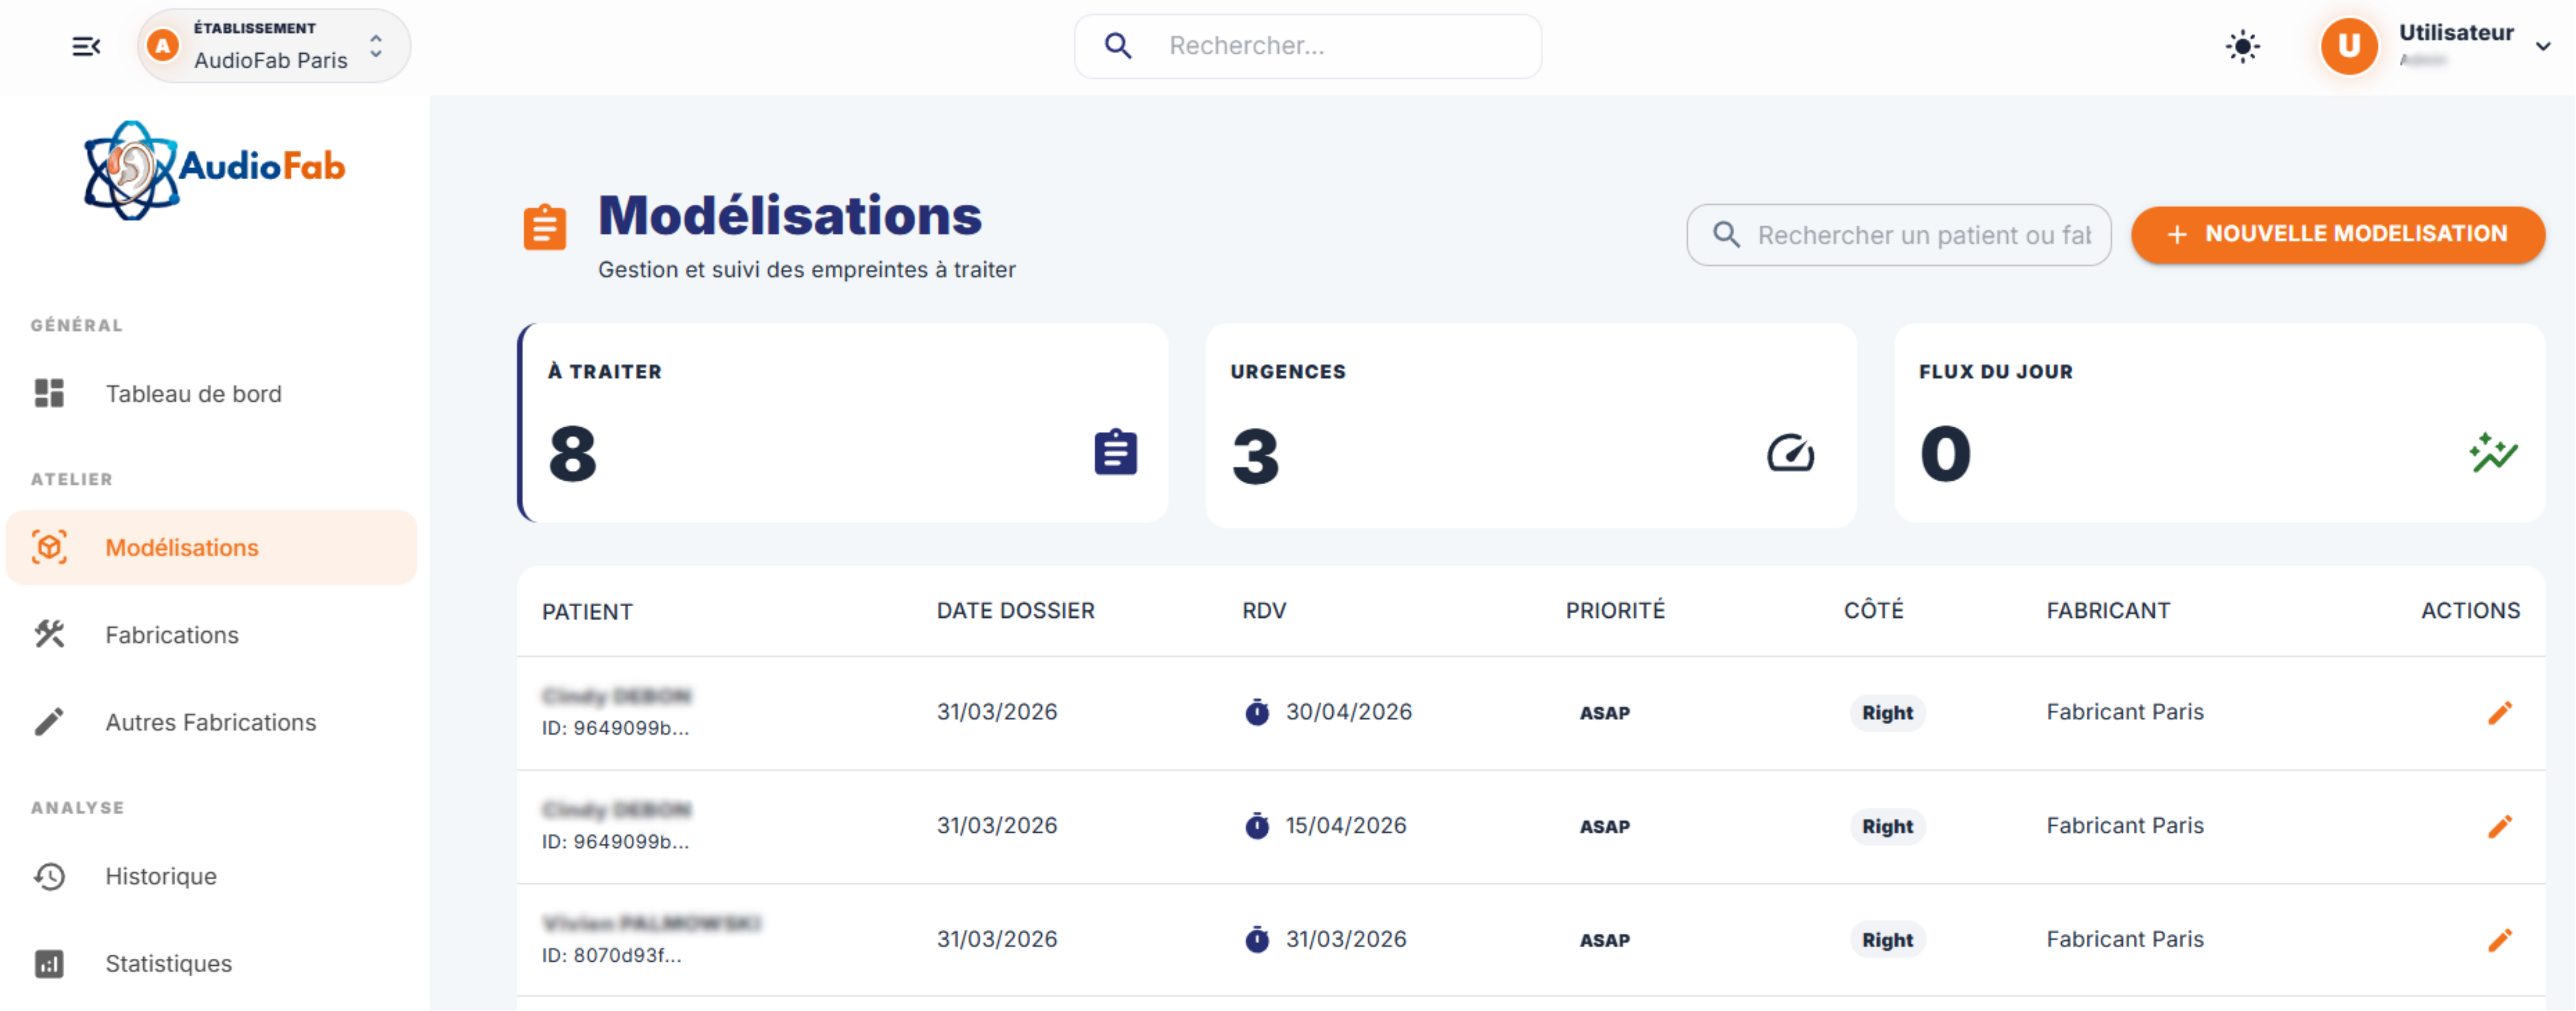This screenshot has width=2576, height=1011.
Task: Click the magnifier icon in top search
Action: tap(1118, 46)
